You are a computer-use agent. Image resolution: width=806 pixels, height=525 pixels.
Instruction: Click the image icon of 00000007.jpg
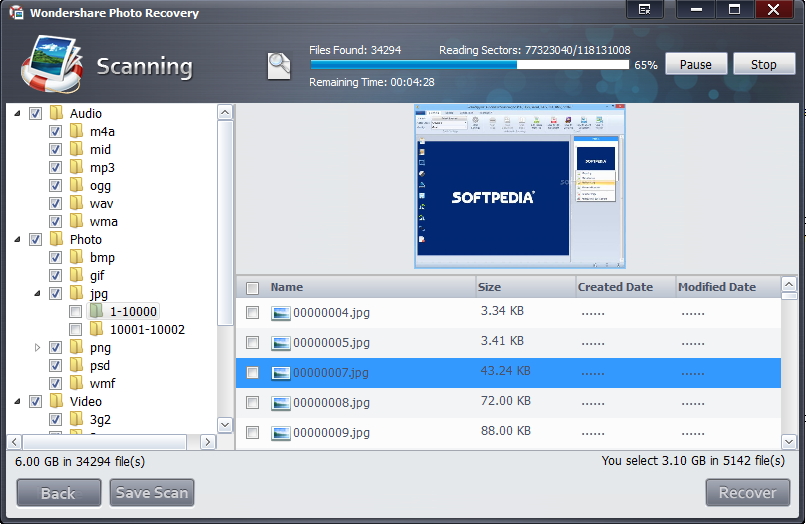(x=281, y=373)
